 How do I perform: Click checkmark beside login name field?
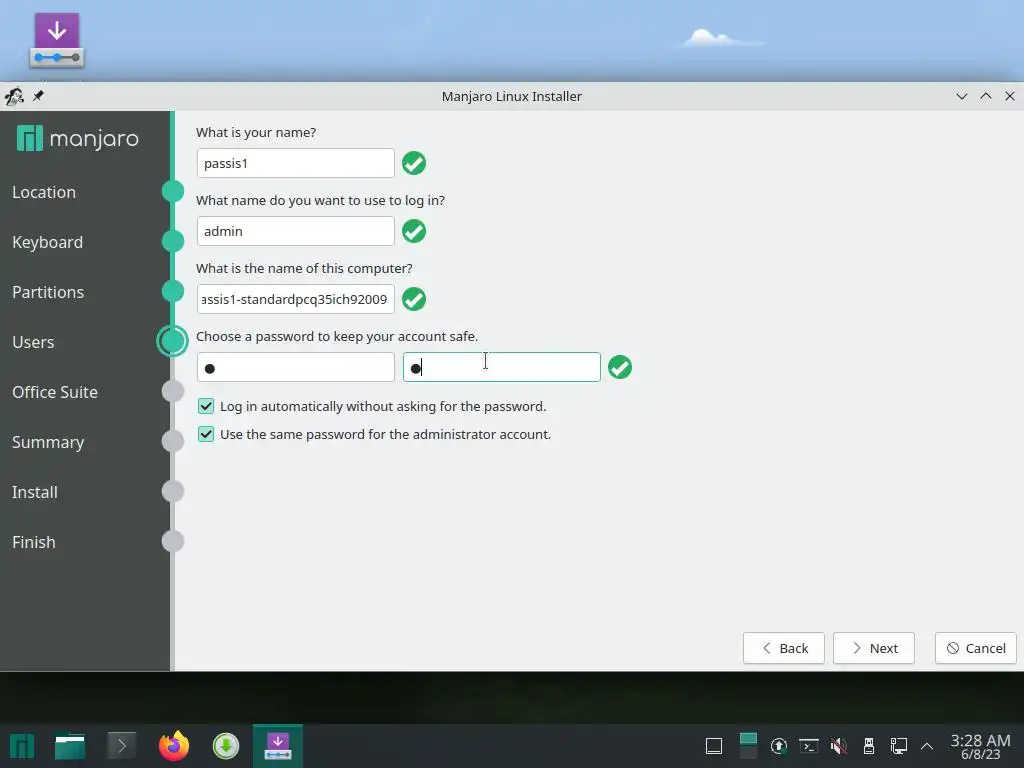[414, 231]
